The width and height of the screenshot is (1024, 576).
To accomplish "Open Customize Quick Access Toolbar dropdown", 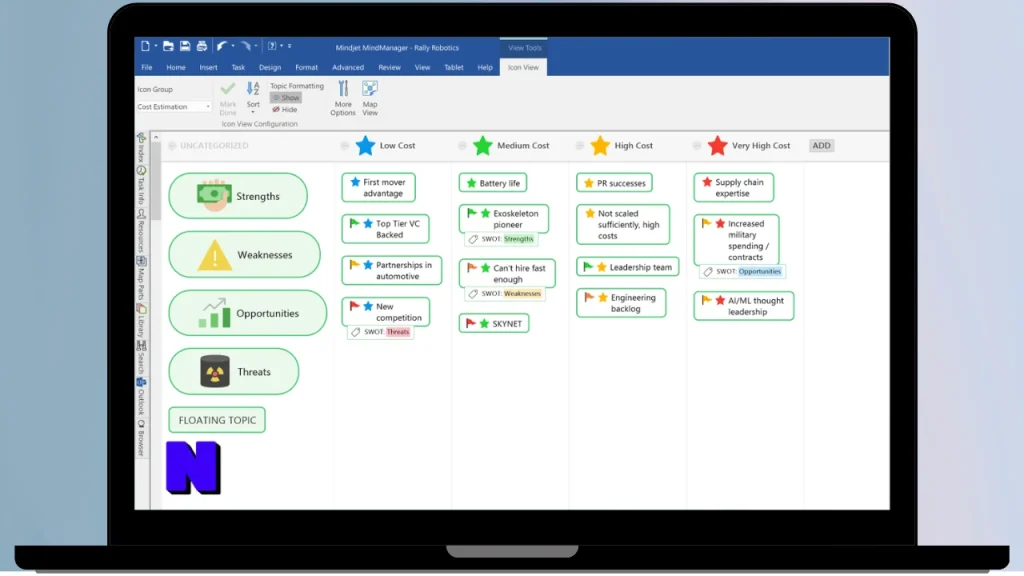I will [290, 46].
